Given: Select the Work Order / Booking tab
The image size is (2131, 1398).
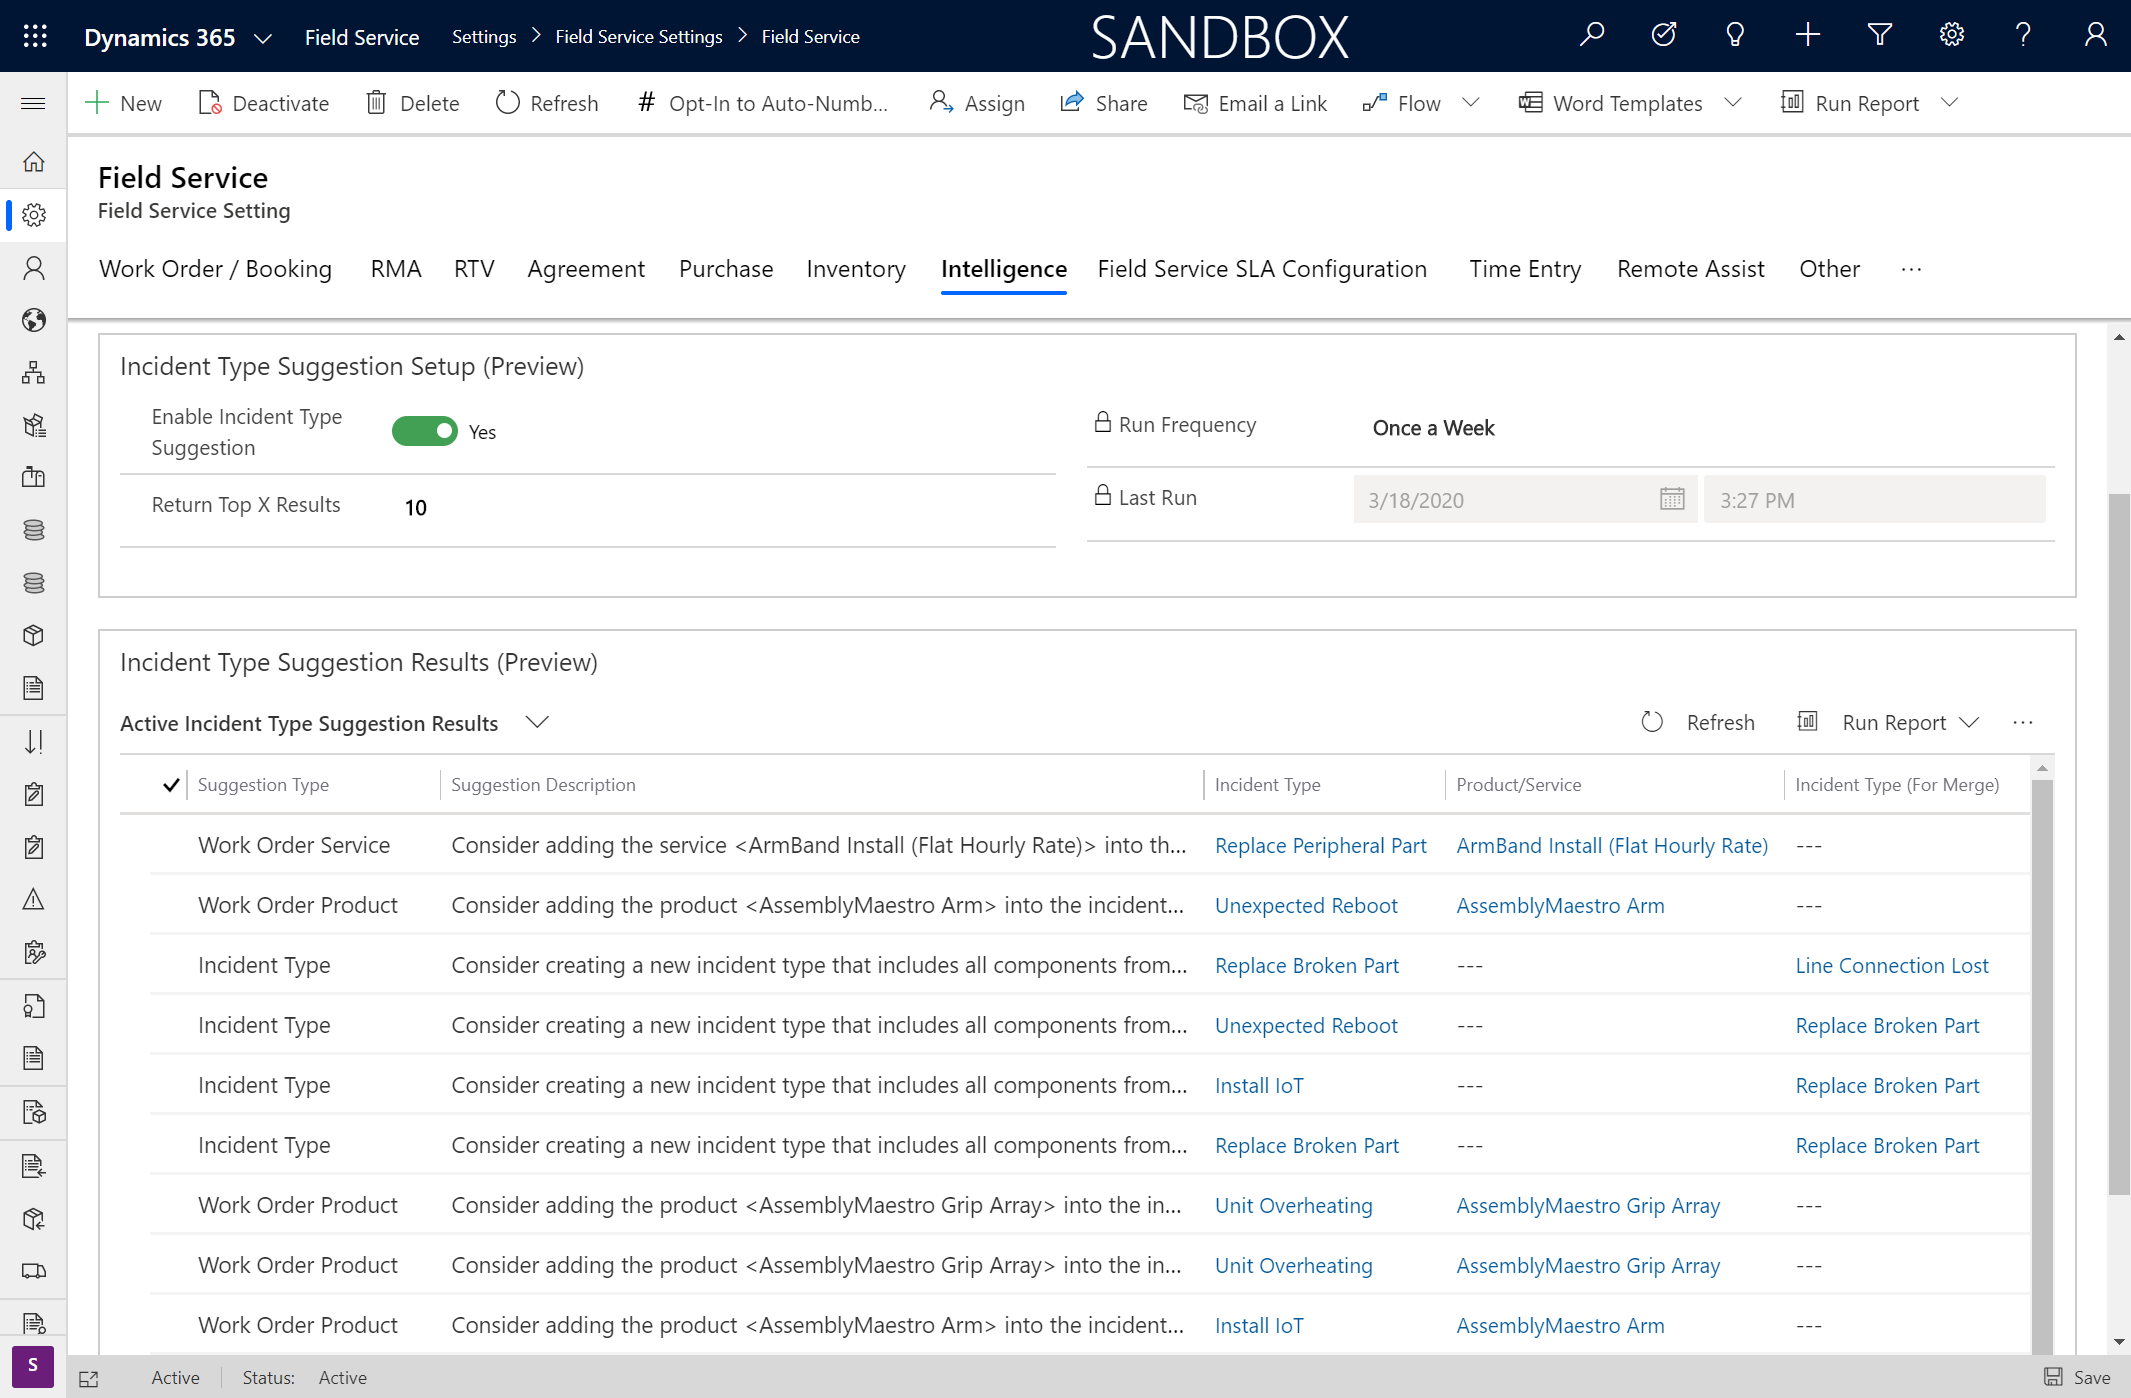Looking at the screenshot, I should [214, 268].
